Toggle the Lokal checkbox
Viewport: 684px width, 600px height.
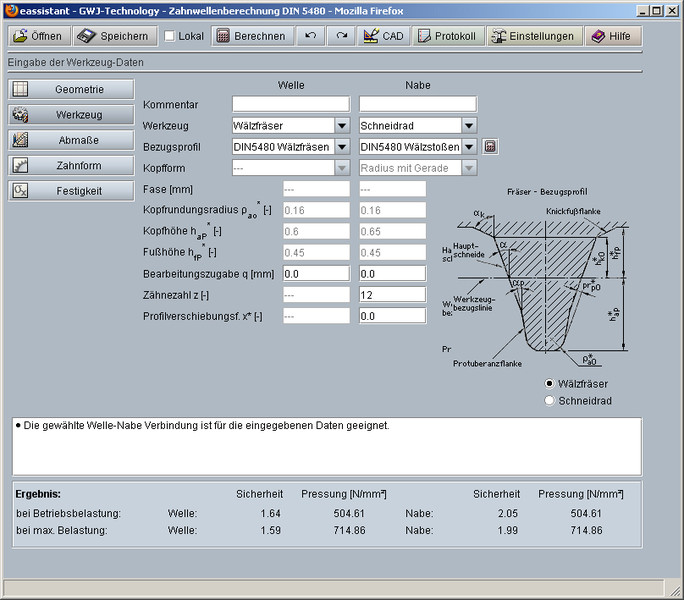point(169,36)
